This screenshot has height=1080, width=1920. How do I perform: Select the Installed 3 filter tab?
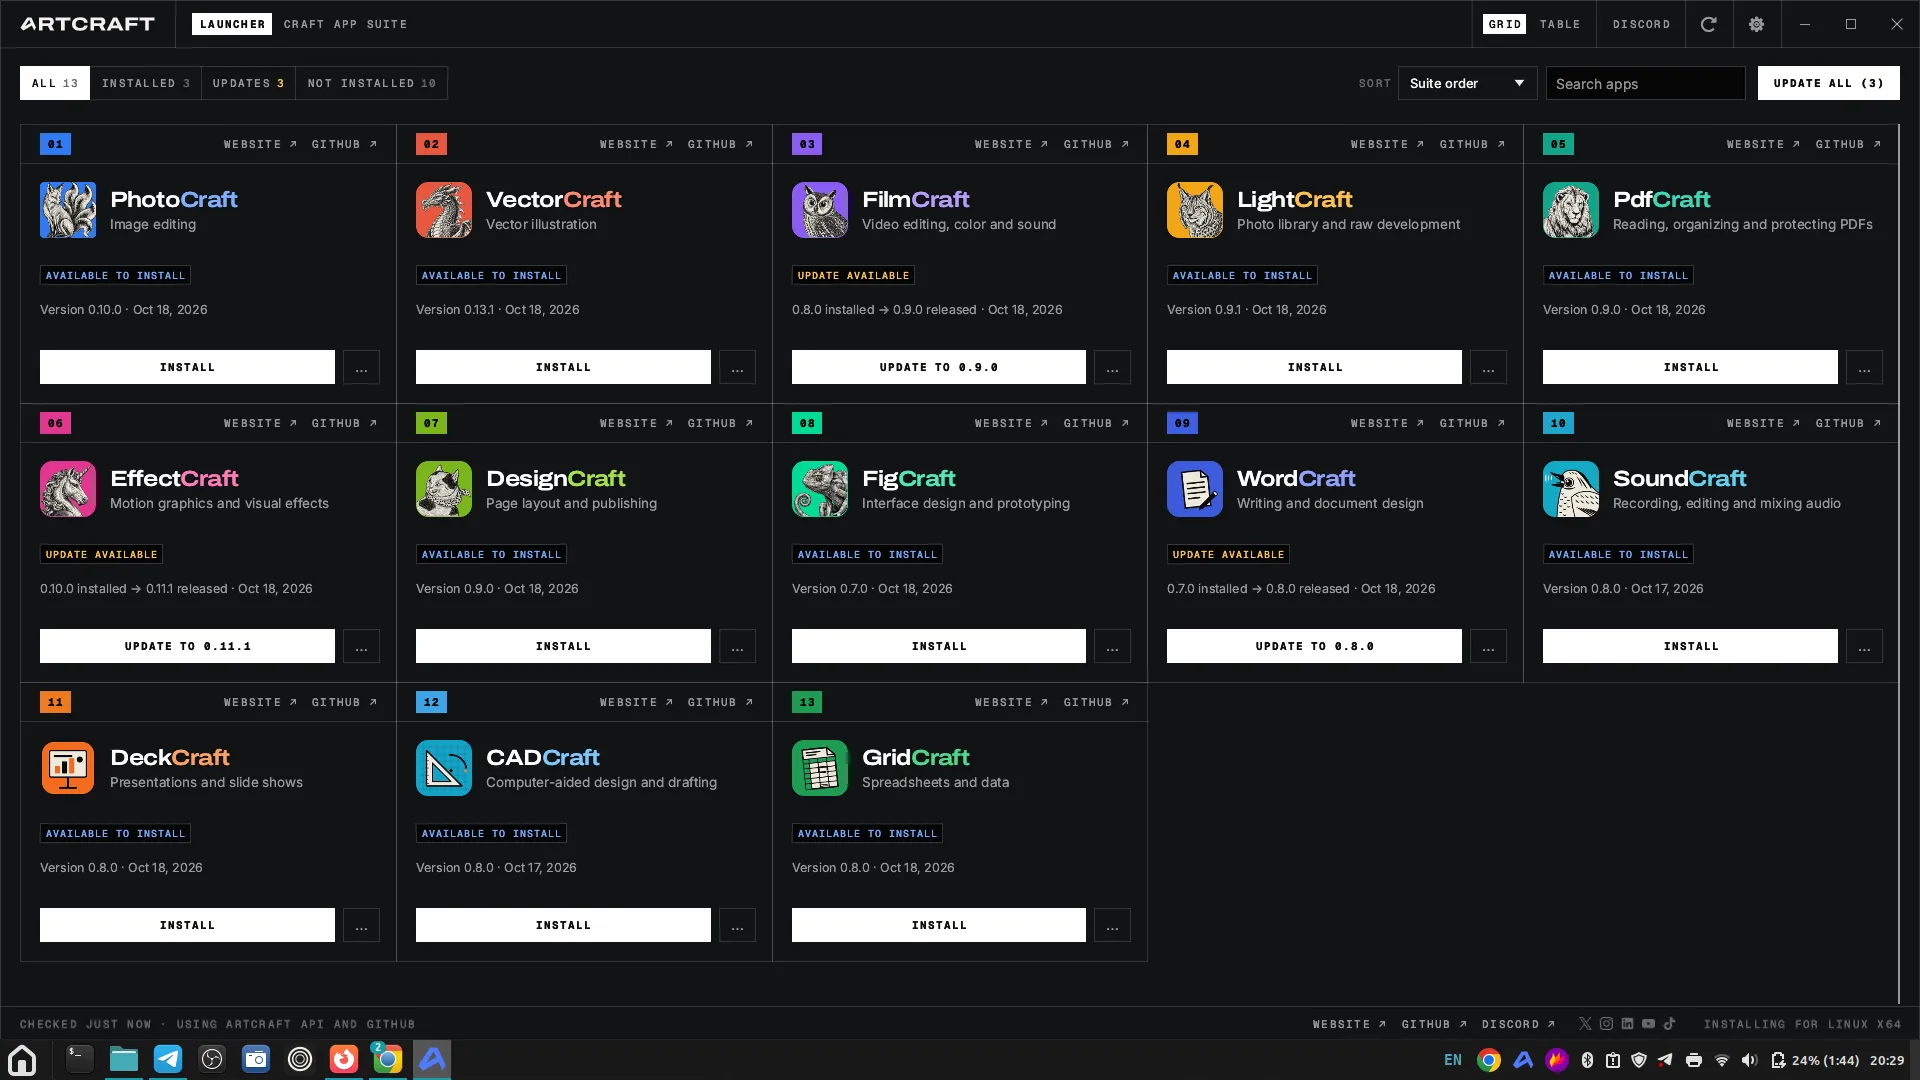pyautogui.click(x=146, y=83)
